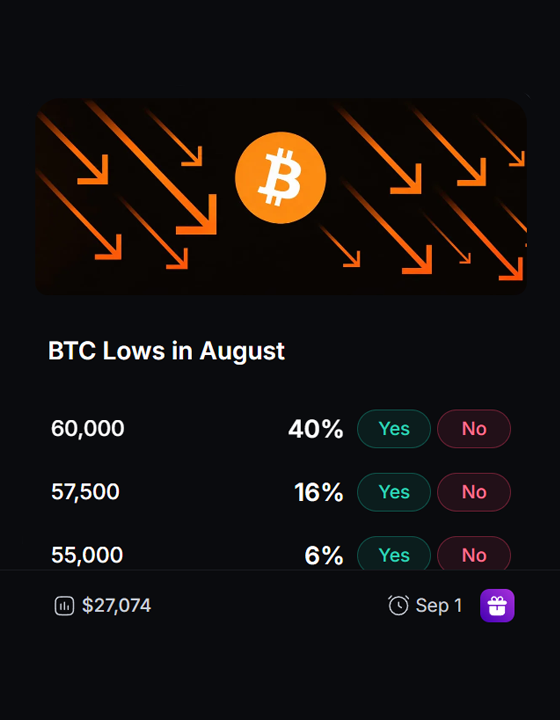Pick Yes for the 55,000 low
Image resolution: width=560 pixels, height=720 pixels.
(394, 553)
